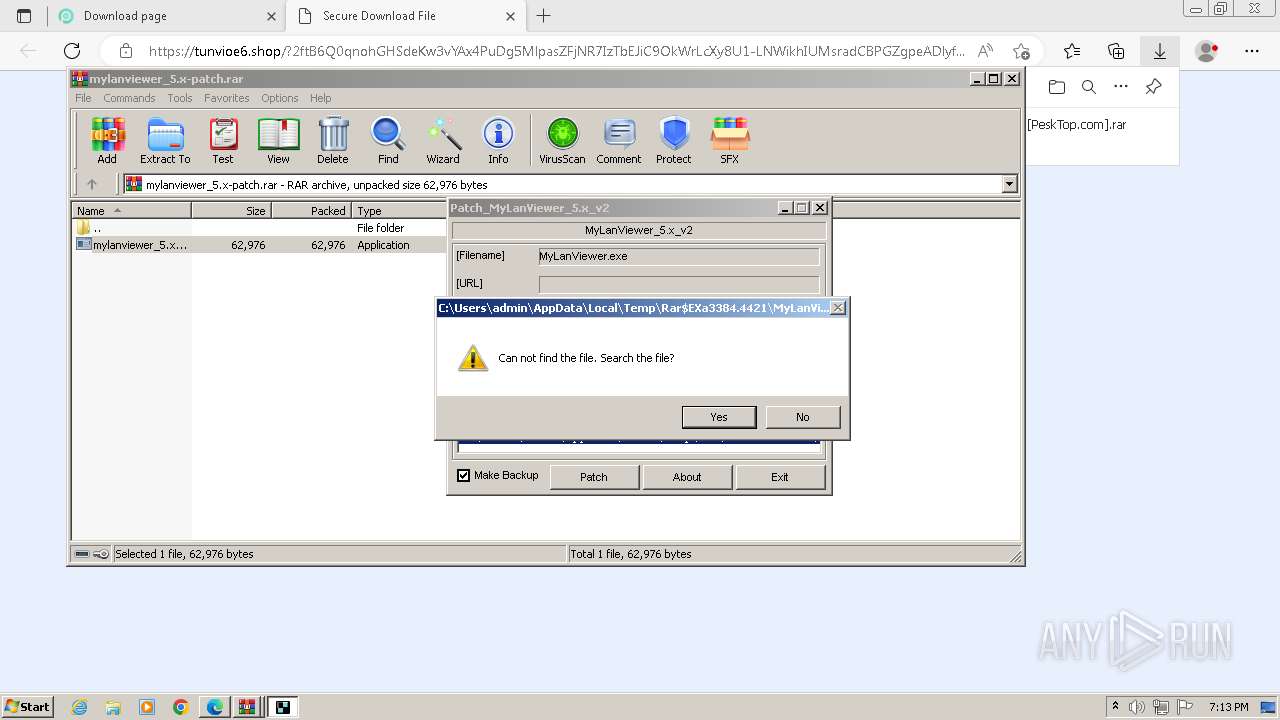Open a new browser tab
This screenshot has height=720, width=1280.
(x=544, y=16)
